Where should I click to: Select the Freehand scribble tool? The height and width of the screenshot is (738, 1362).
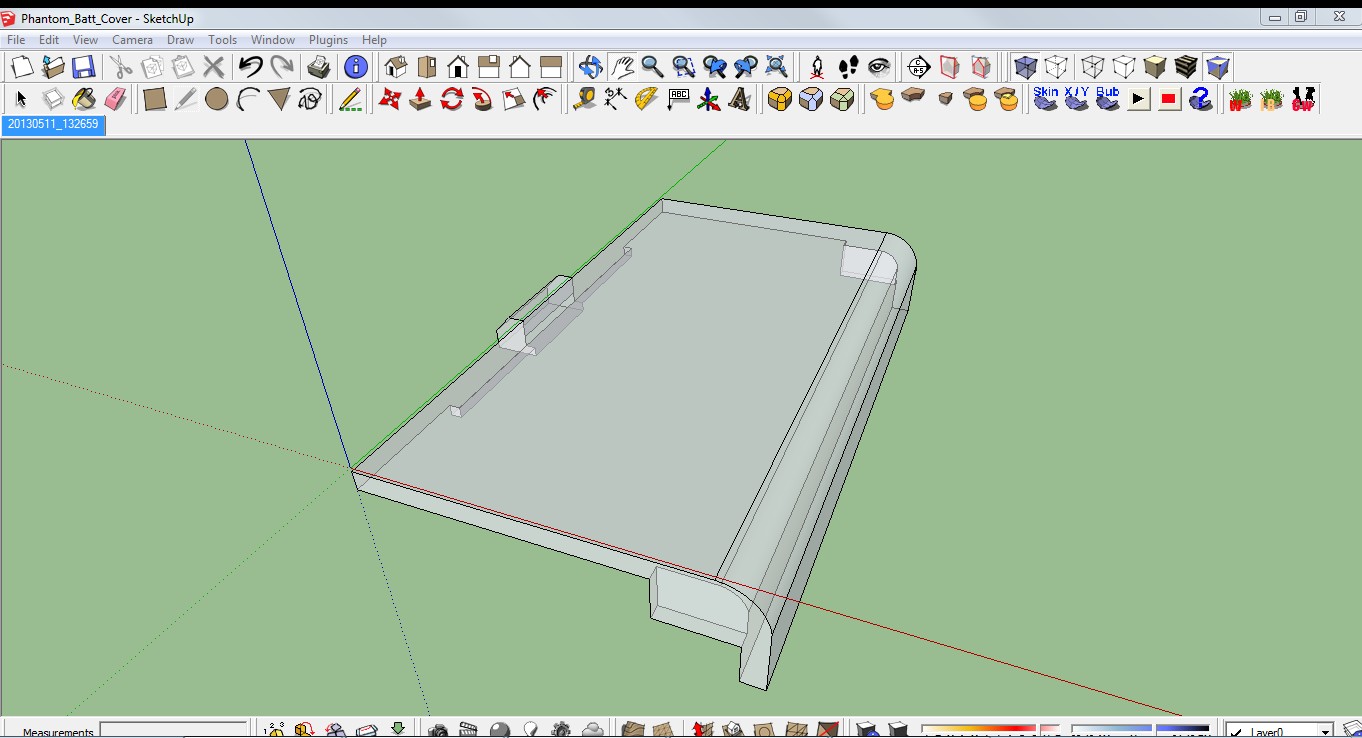click(310, 99)
